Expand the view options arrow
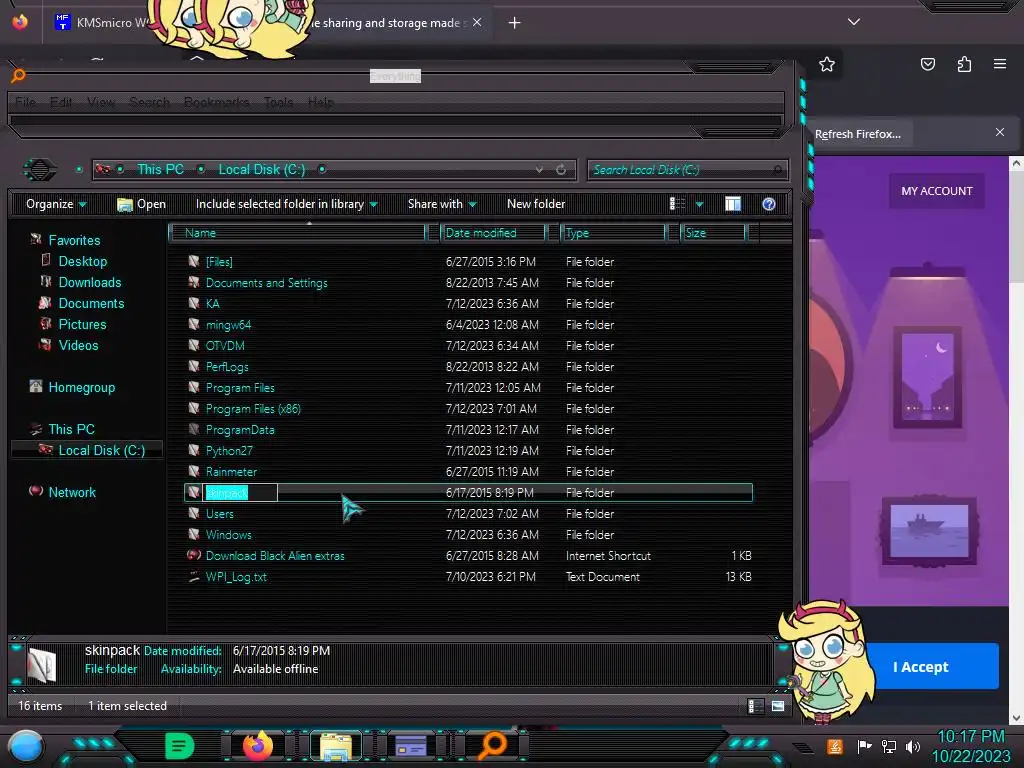The image size is (1024, 768). coord(699,204)
